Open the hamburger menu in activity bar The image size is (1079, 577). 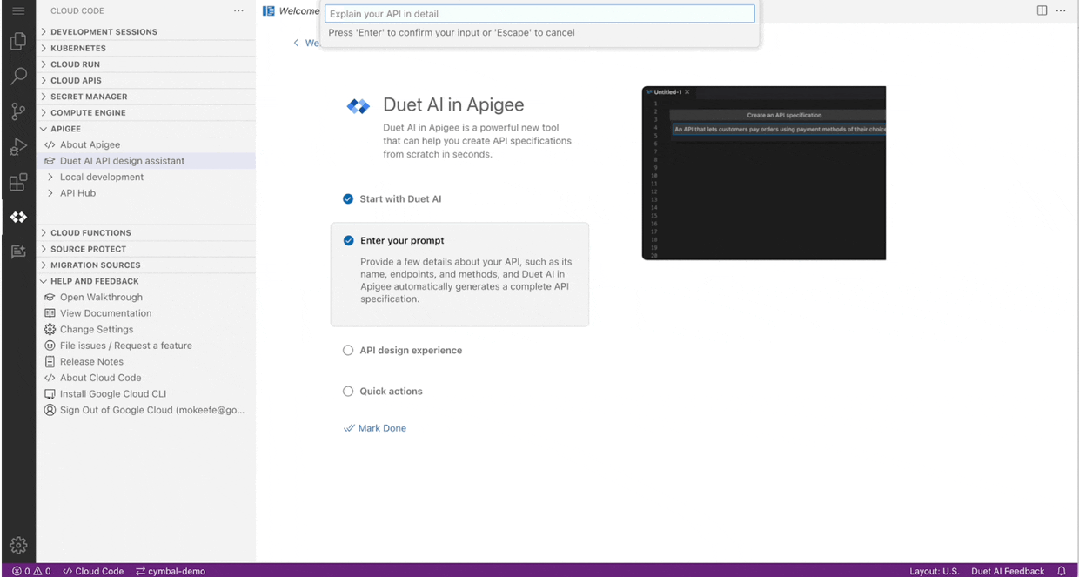[x=19, y=11]
